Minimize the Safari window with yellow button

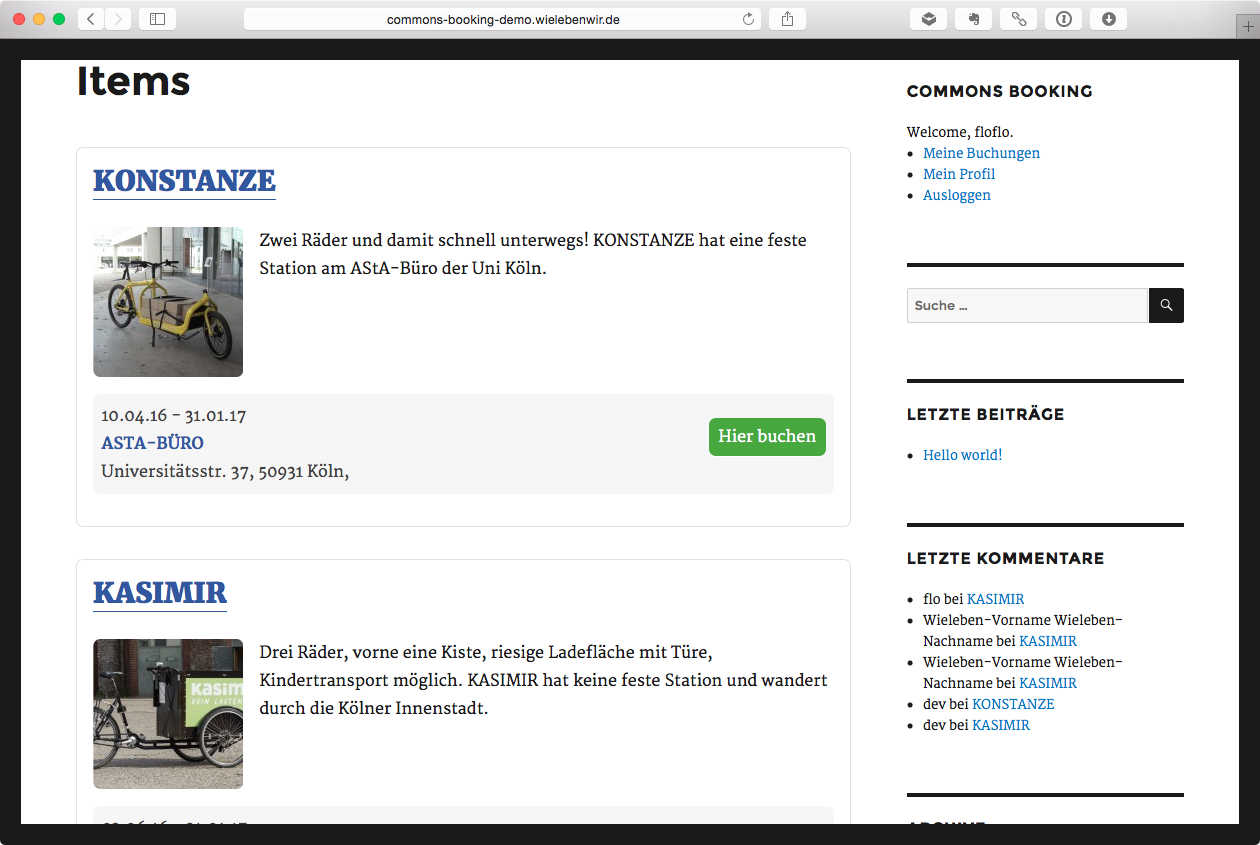pos(39,19)
